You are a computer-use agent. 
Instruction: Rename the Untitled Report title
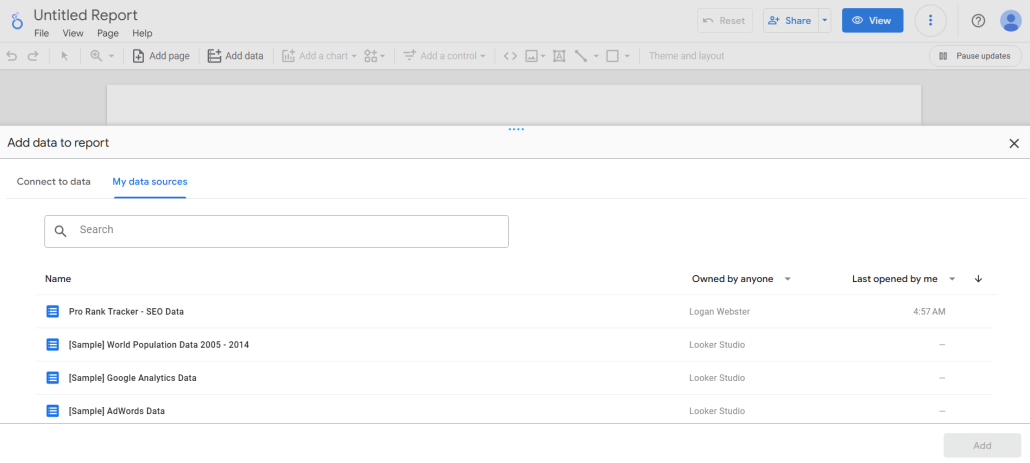[85, 14]
